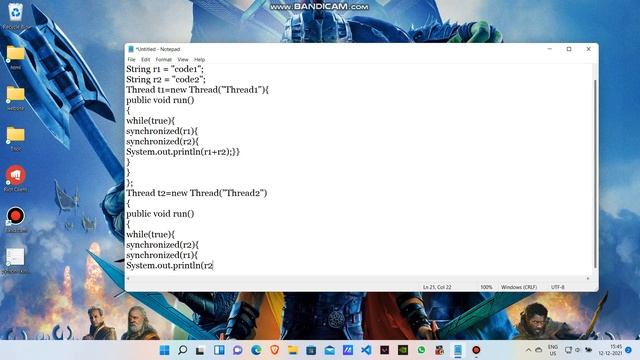
Task: Launch Visual Studio Code from taskbar
Action: pyautogui.click(x=366, y=350)
